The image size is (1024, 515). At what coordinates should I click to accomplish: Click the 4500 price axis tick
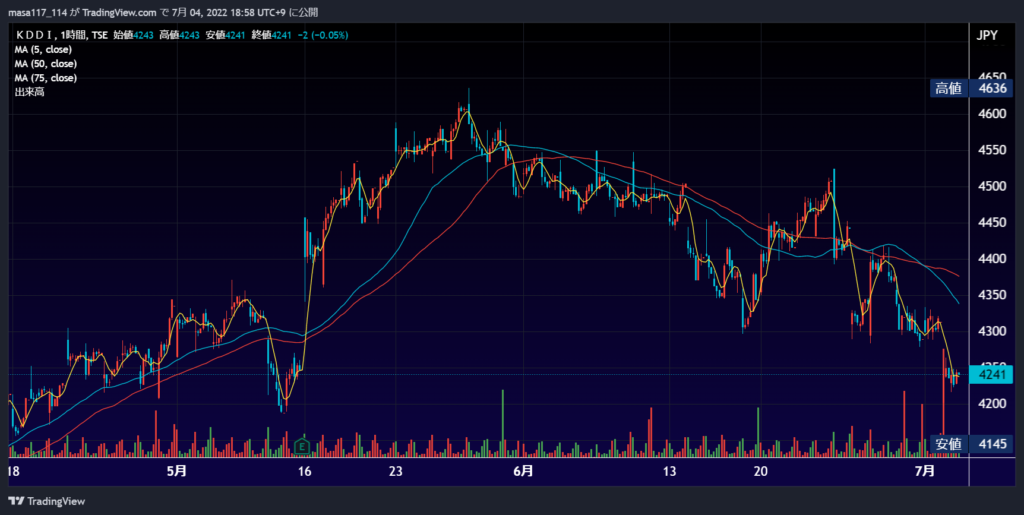(x=991, y=187)
